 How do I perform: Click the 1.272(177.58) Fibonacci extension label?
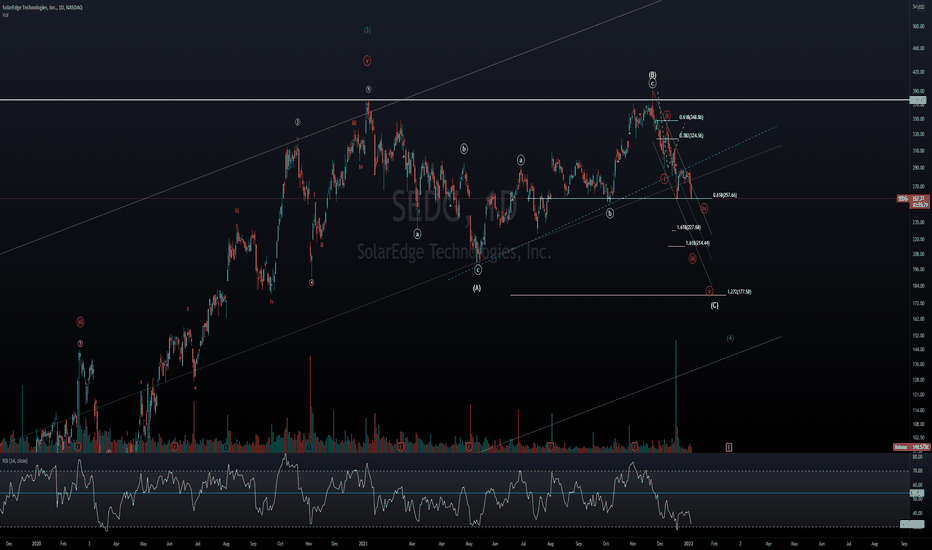739,292
